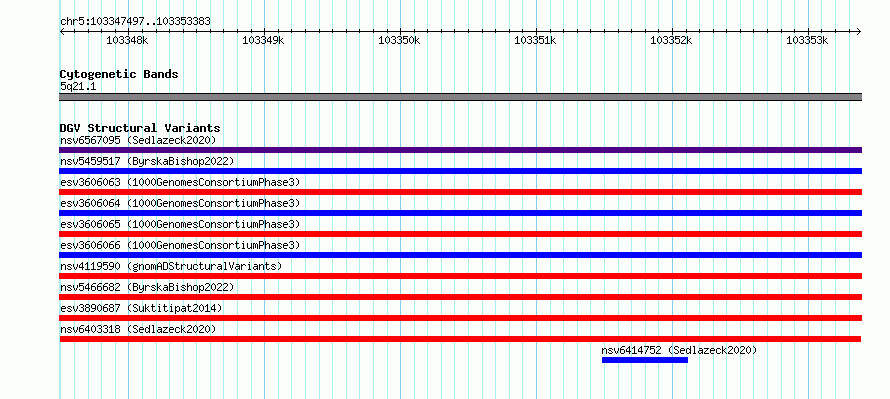Viewport: 890px width, 399px height.
Task: Click the 103348k ruler position label
Action: coord(127,41)
